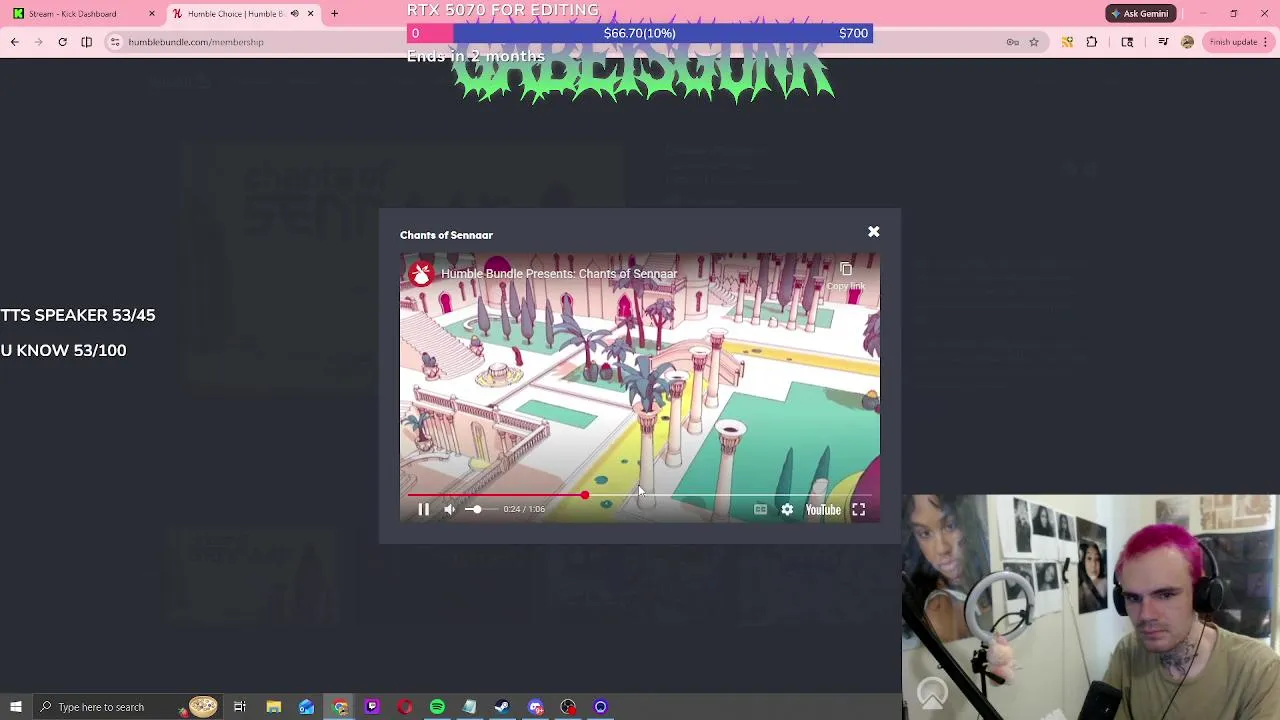
Task: Close the Humble Choice tab
Action: tap(310, 14)
